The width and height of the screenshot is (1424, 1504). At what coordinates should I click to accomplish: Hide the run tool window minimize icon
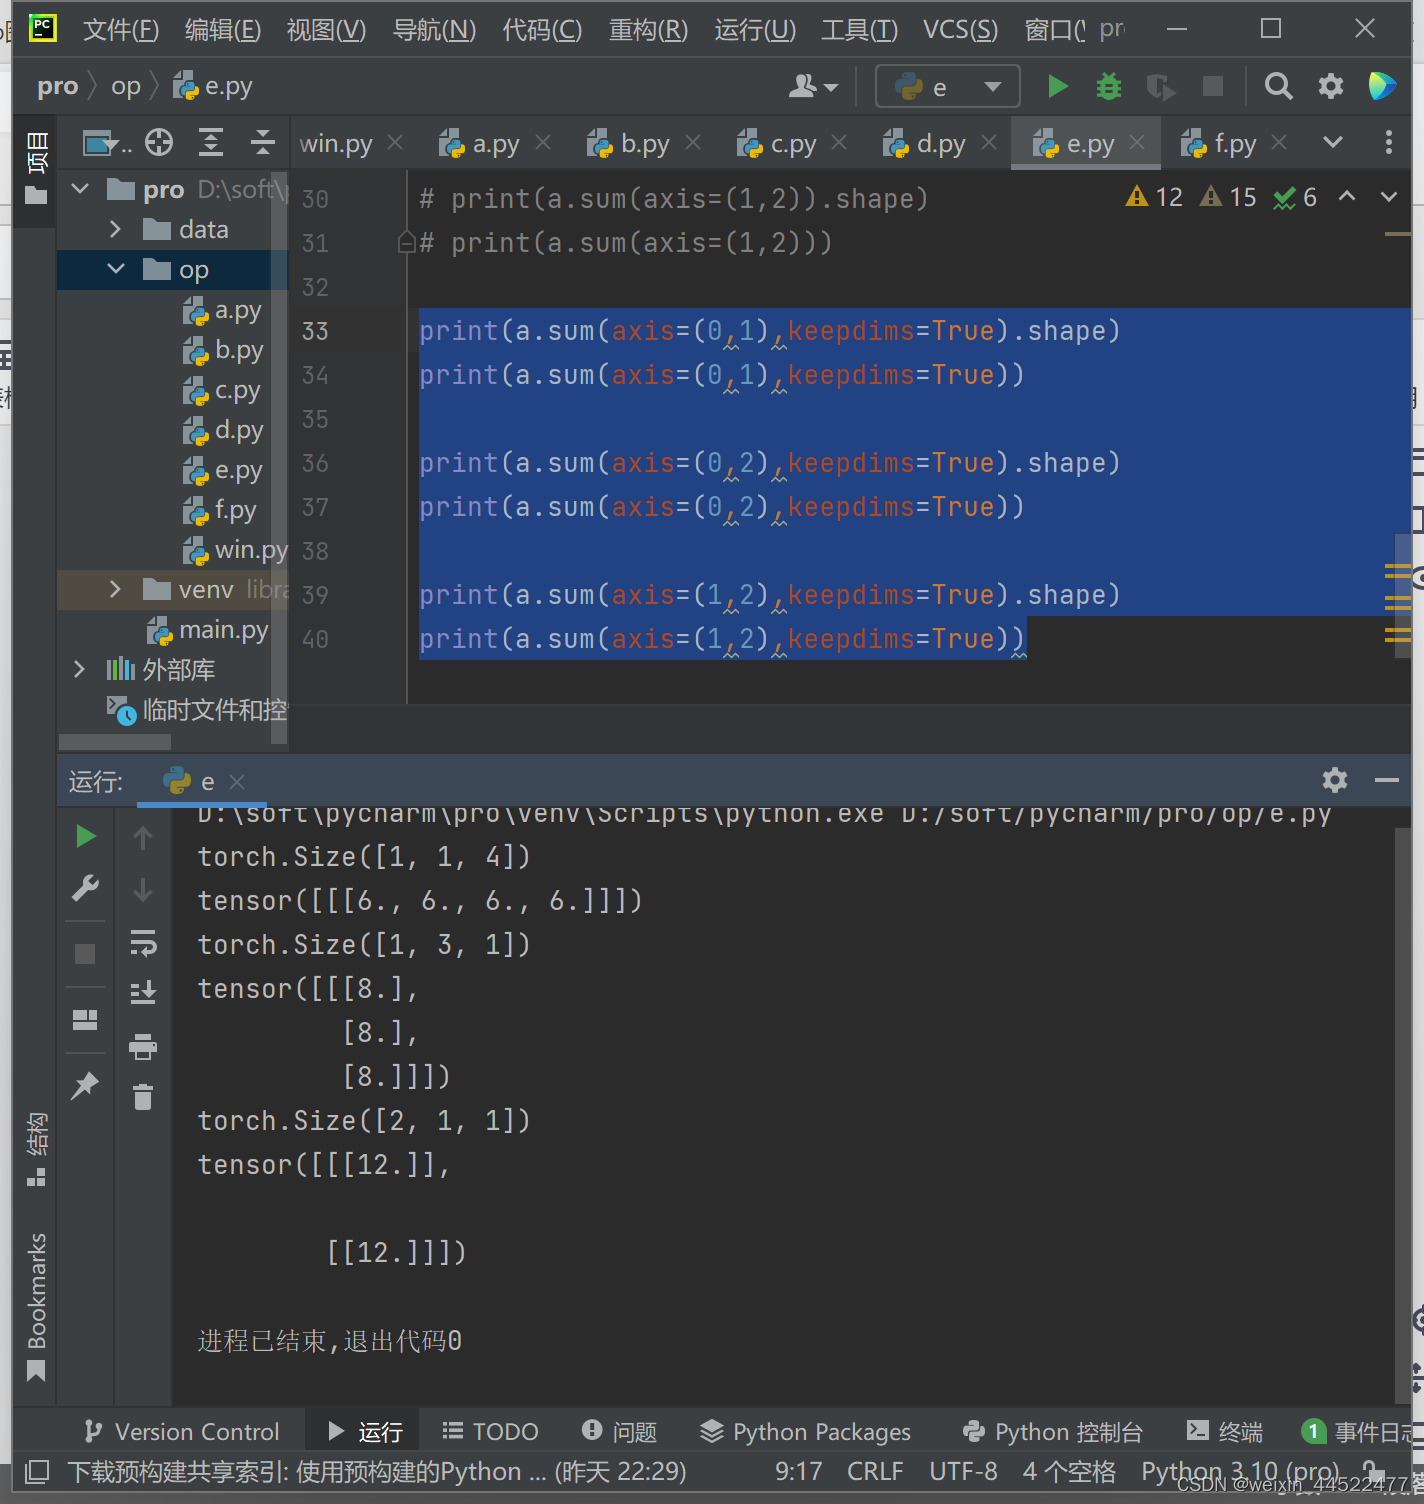(1387, 780)
